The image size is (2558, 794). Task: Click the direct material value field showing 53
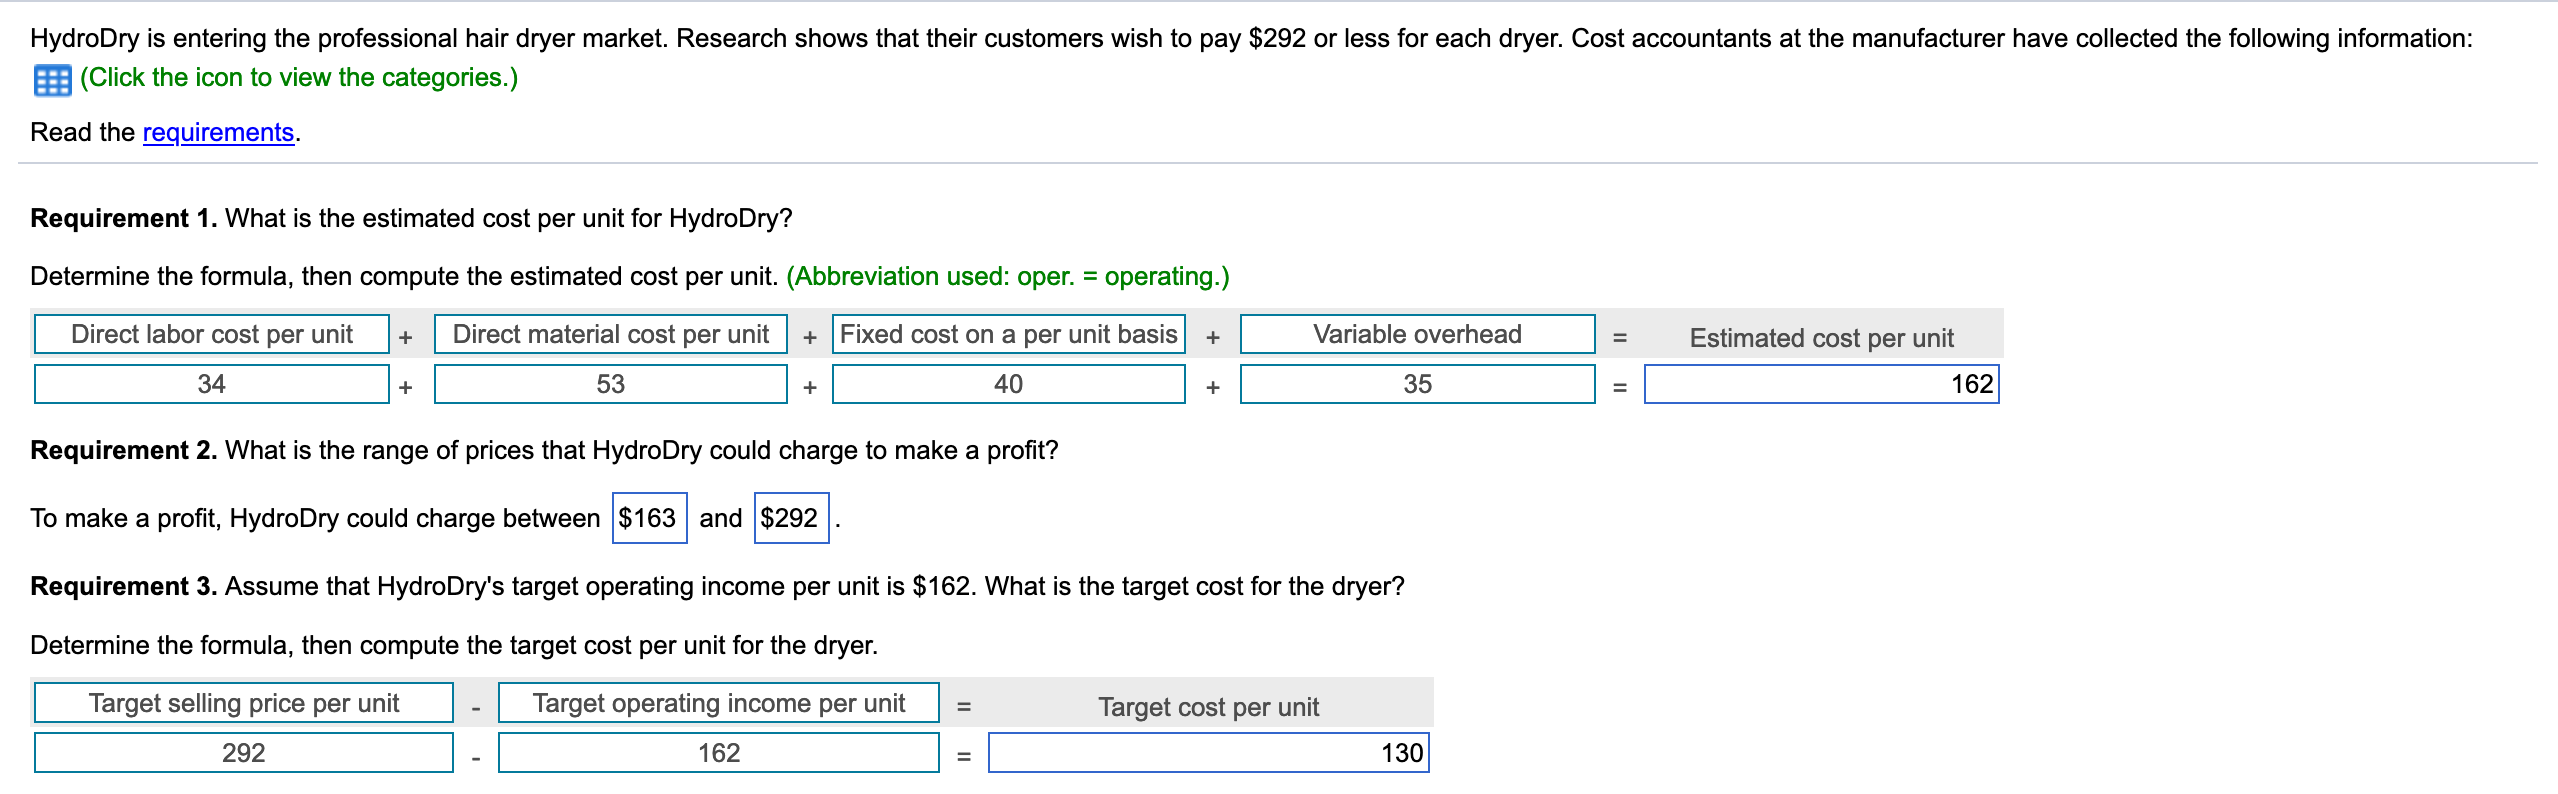tap(611, 384)
